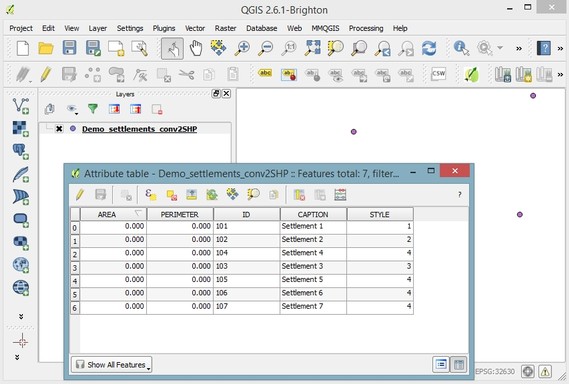Switch attribute table to table view
569x384 pixels.
coord(459,364)
